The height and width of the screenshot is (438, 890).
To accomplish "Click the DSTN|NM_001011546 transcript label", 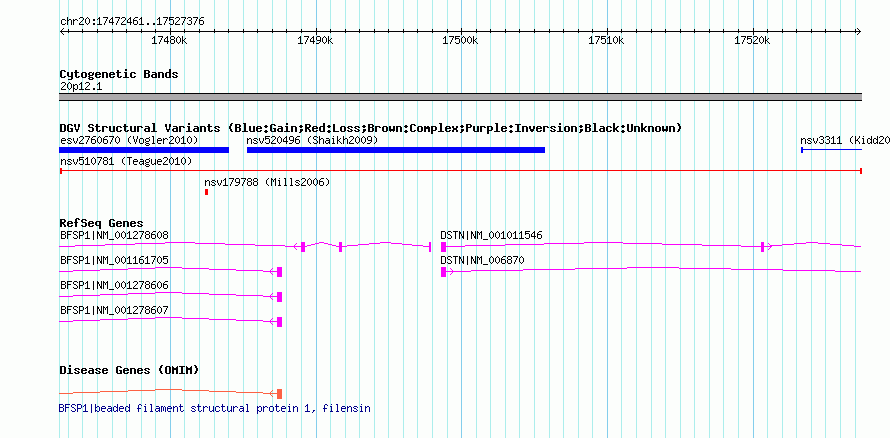I will pyautogui.click(x=491, y=235).
